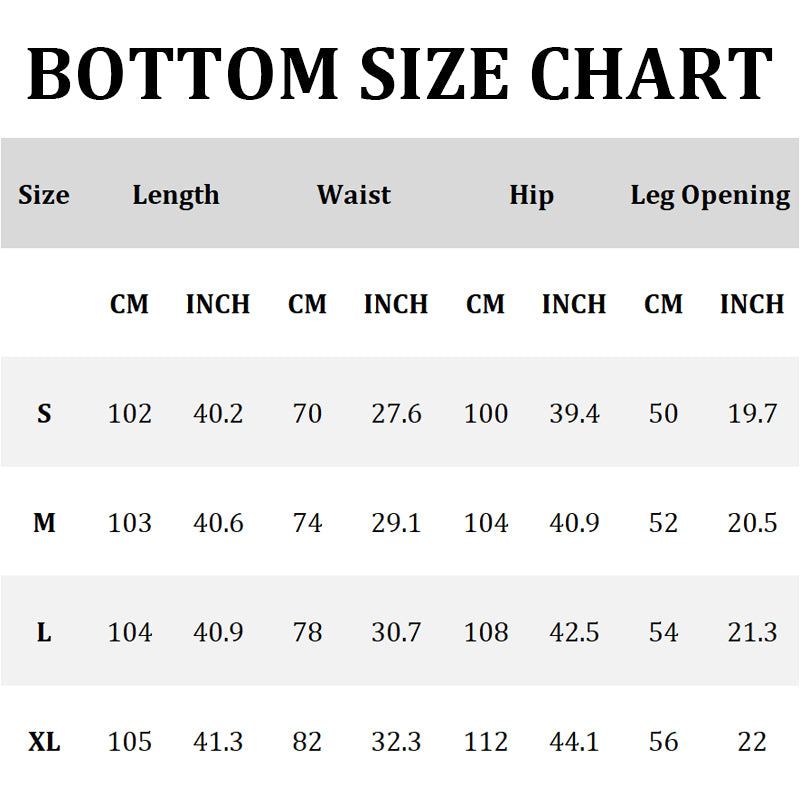
Task: Select the Length column header
Action: [175, 194]
